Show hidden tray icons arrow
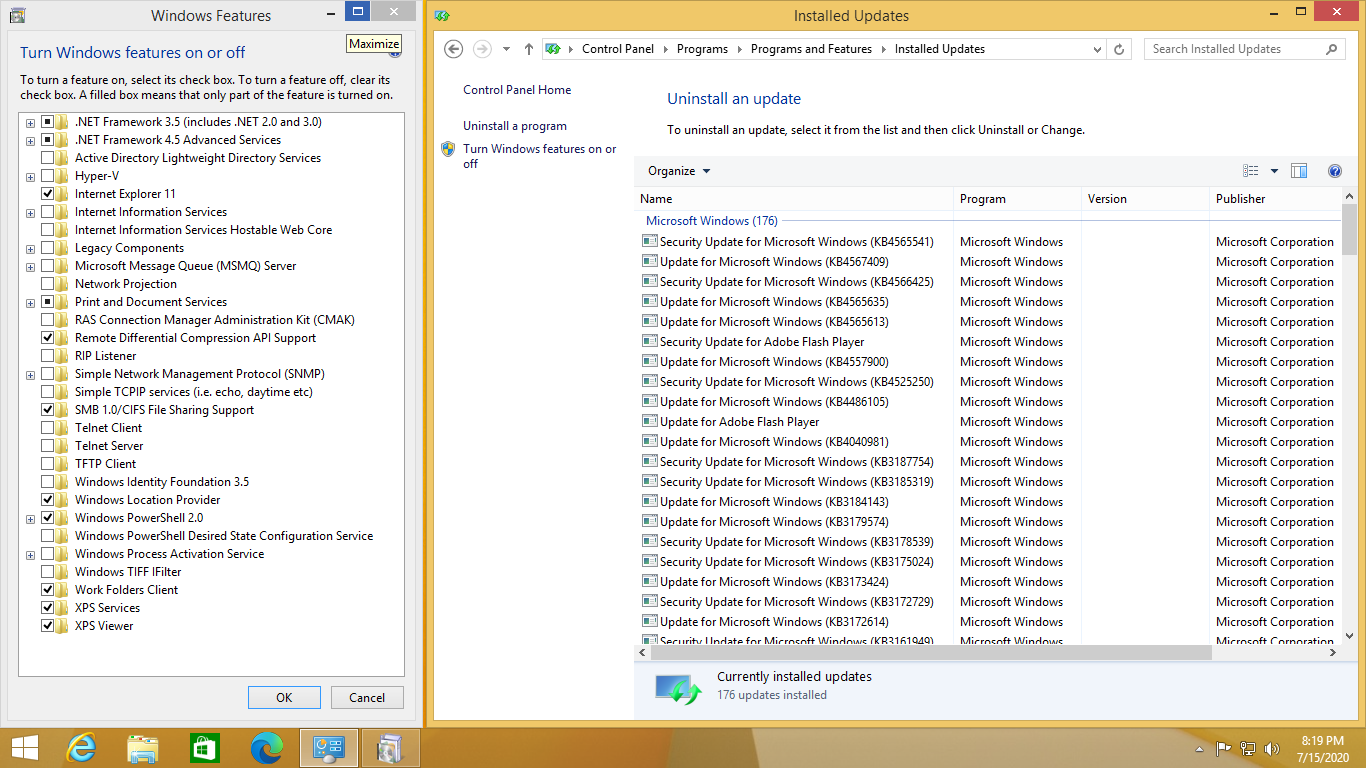The width and height of the screenshot is (1366, 768). pos(1199,748)
